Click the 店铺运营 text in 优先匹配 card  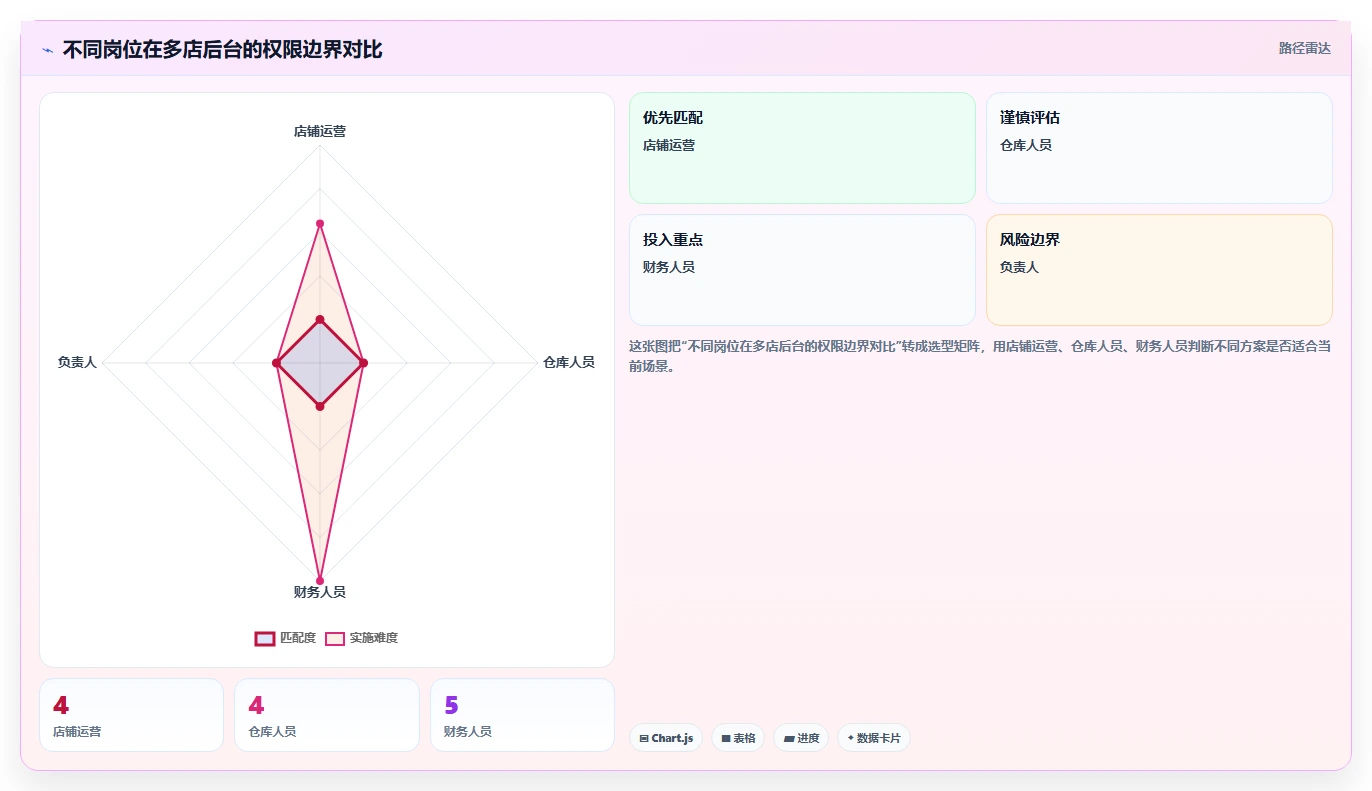click(x=669, y=145)
